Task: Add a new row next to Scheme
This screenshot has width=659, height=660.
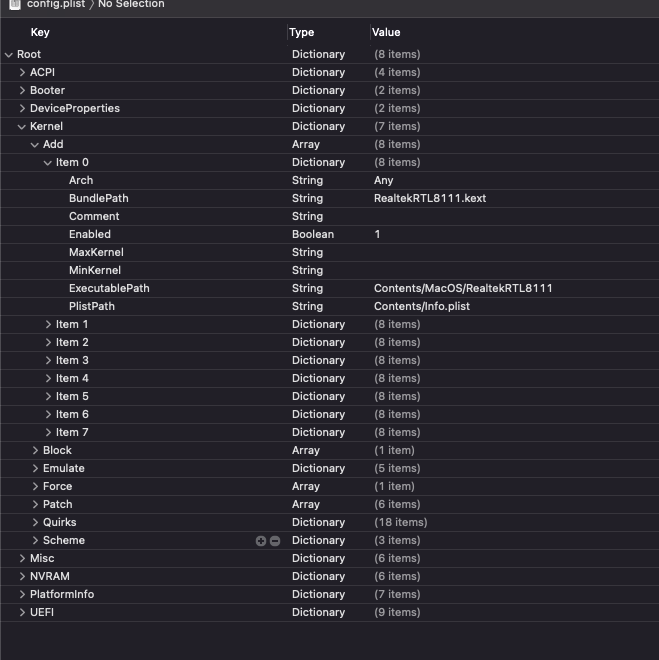Action: click(261, 541)
